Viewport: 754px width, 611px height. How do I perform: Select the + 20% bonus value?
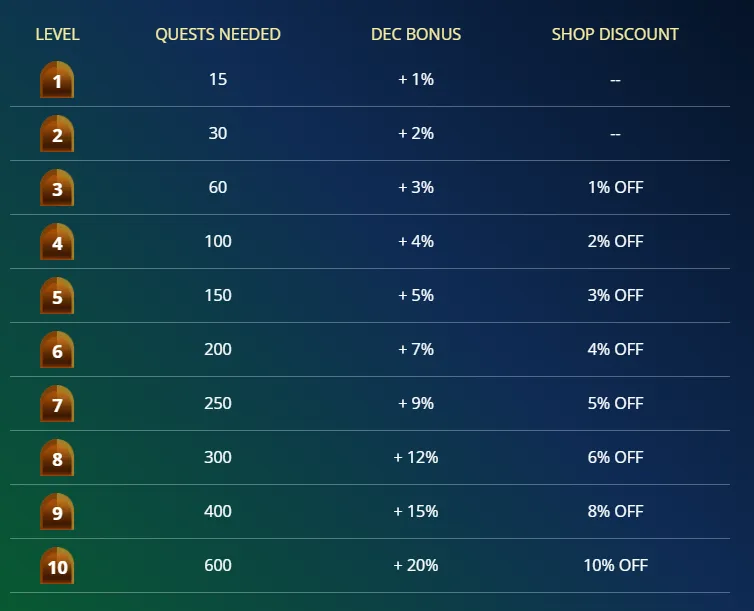(416, 565)
